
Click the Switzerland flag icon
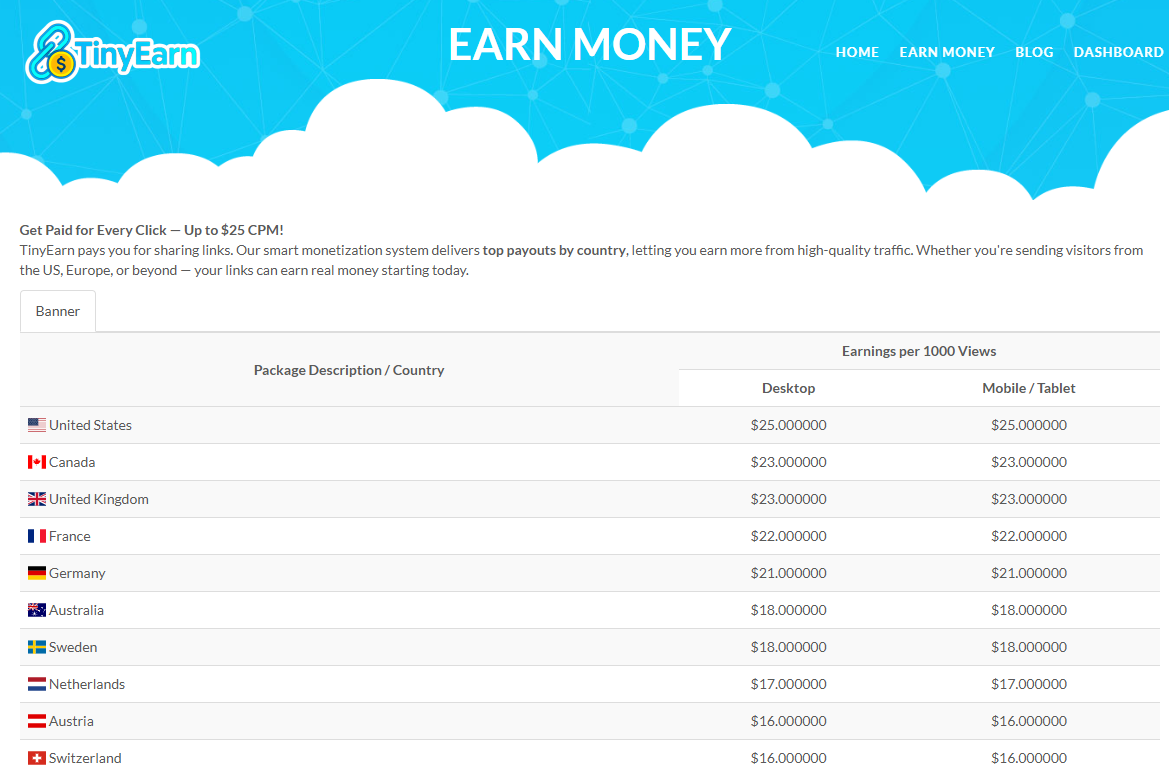point(37,758)
